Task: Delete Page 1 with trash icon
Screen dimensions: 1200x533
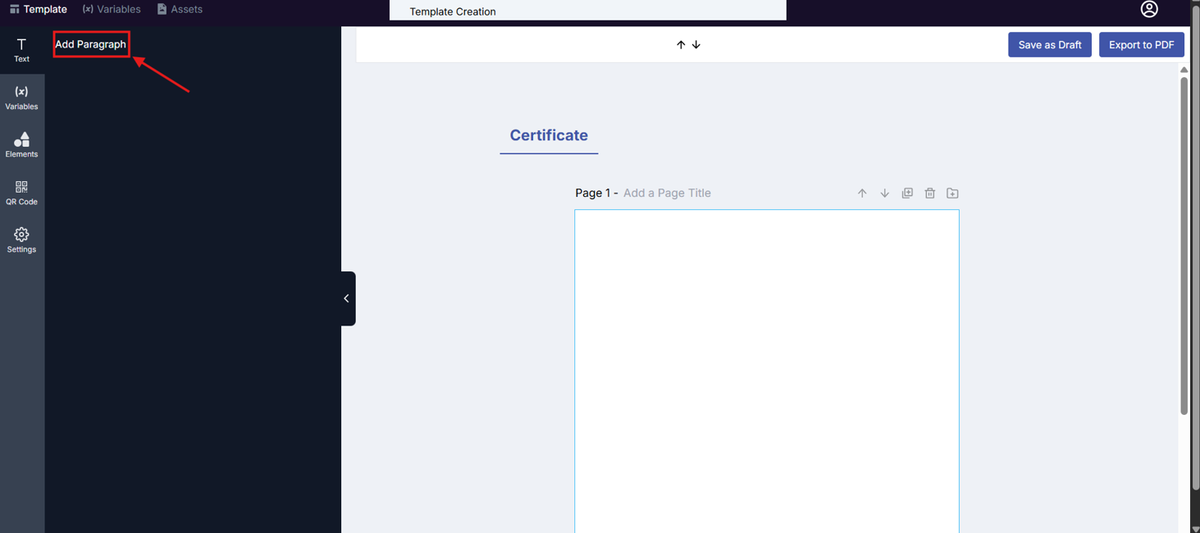Action: (930, 193)
